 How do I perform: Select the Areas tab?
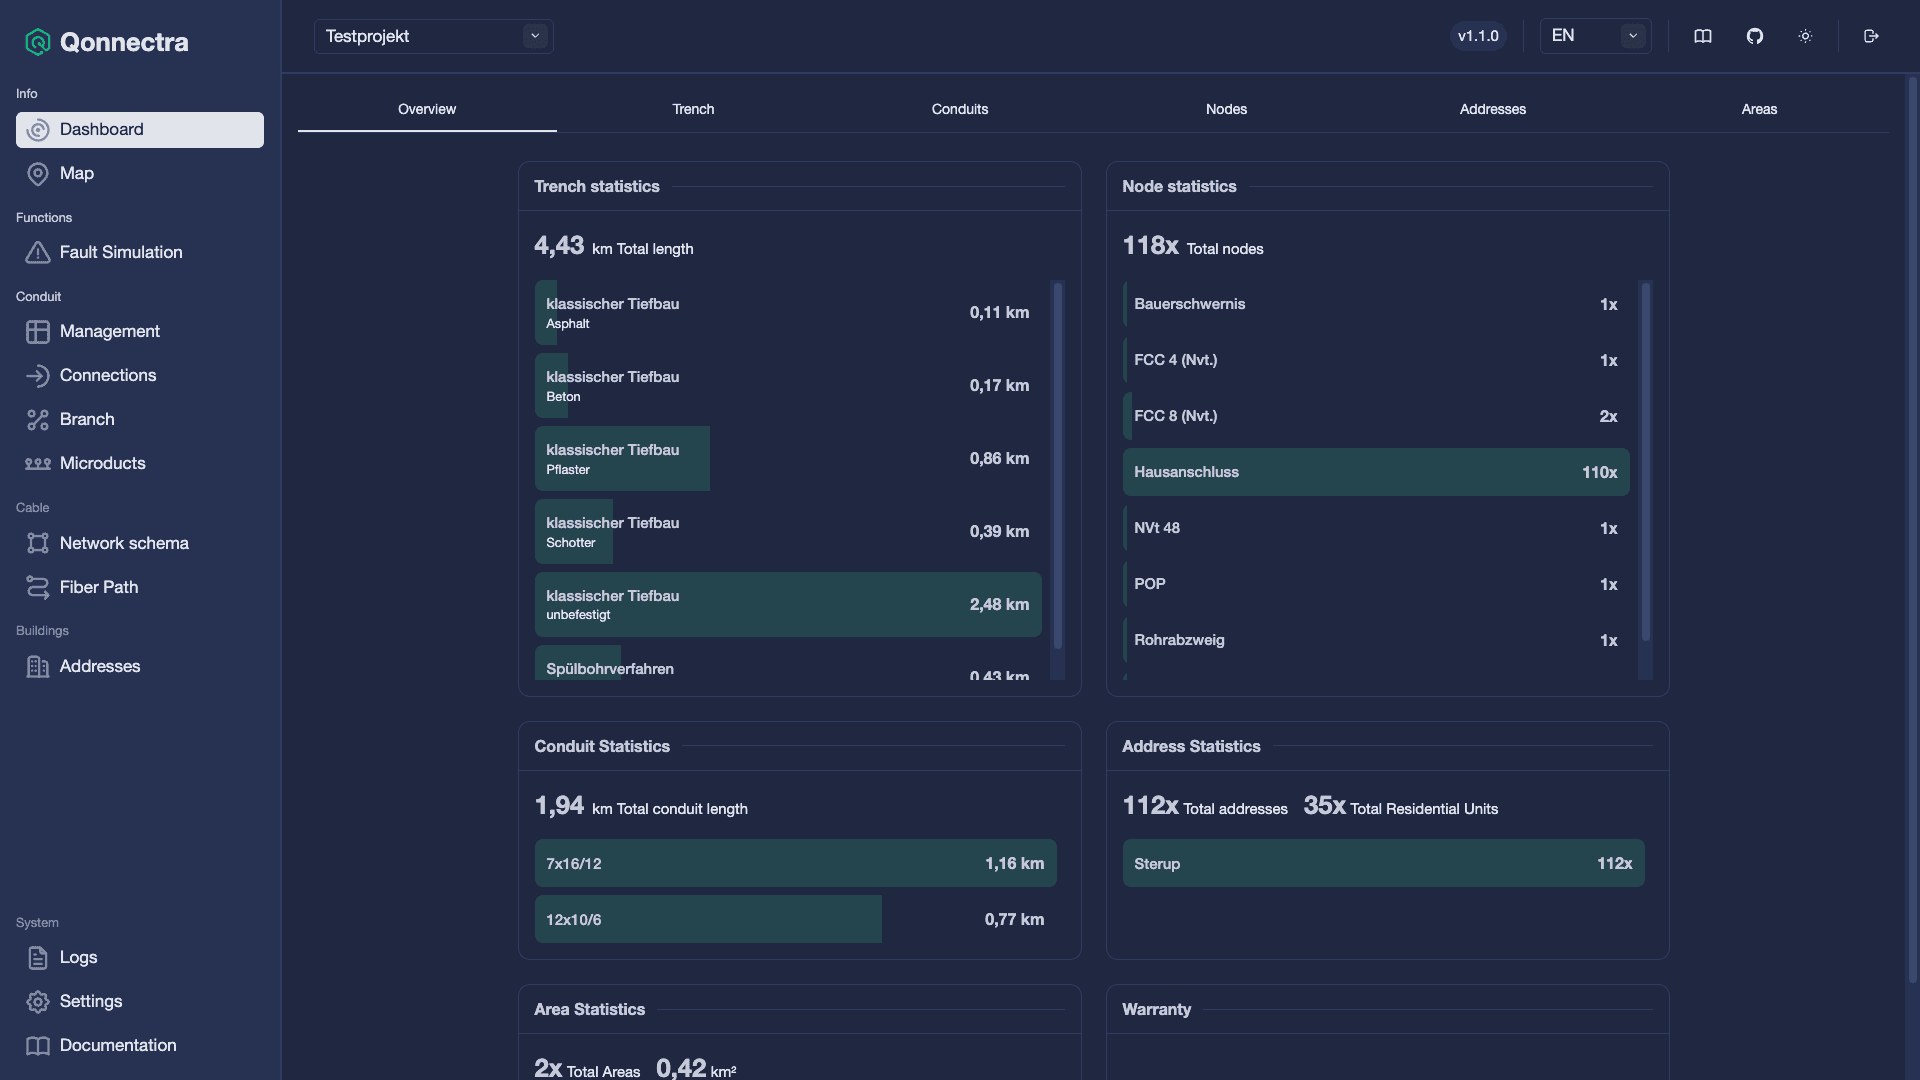tap(1759, 109)
